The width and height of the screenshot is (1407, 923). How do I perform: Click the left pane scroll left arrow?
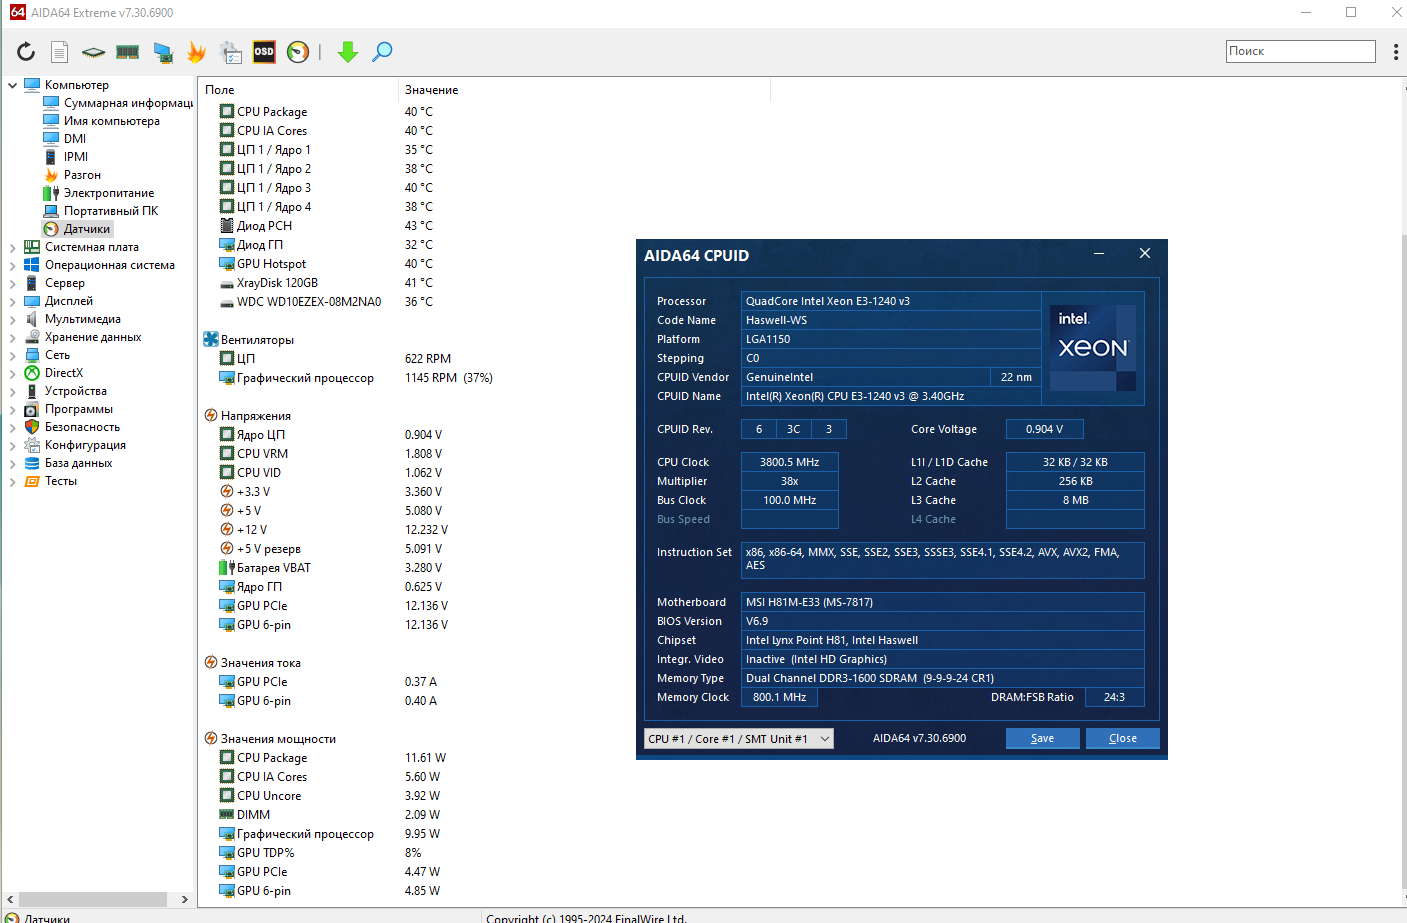point(9,899)
